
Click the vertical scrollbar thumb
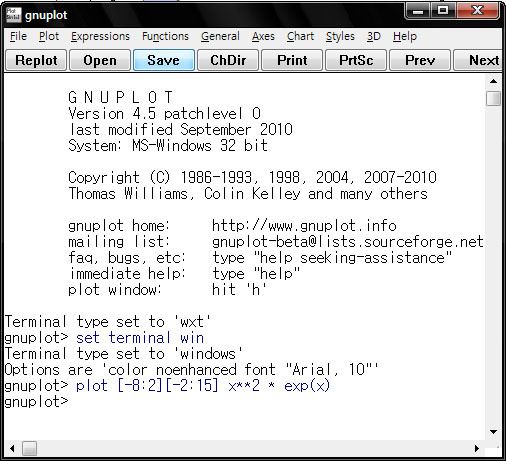[493, 98]
